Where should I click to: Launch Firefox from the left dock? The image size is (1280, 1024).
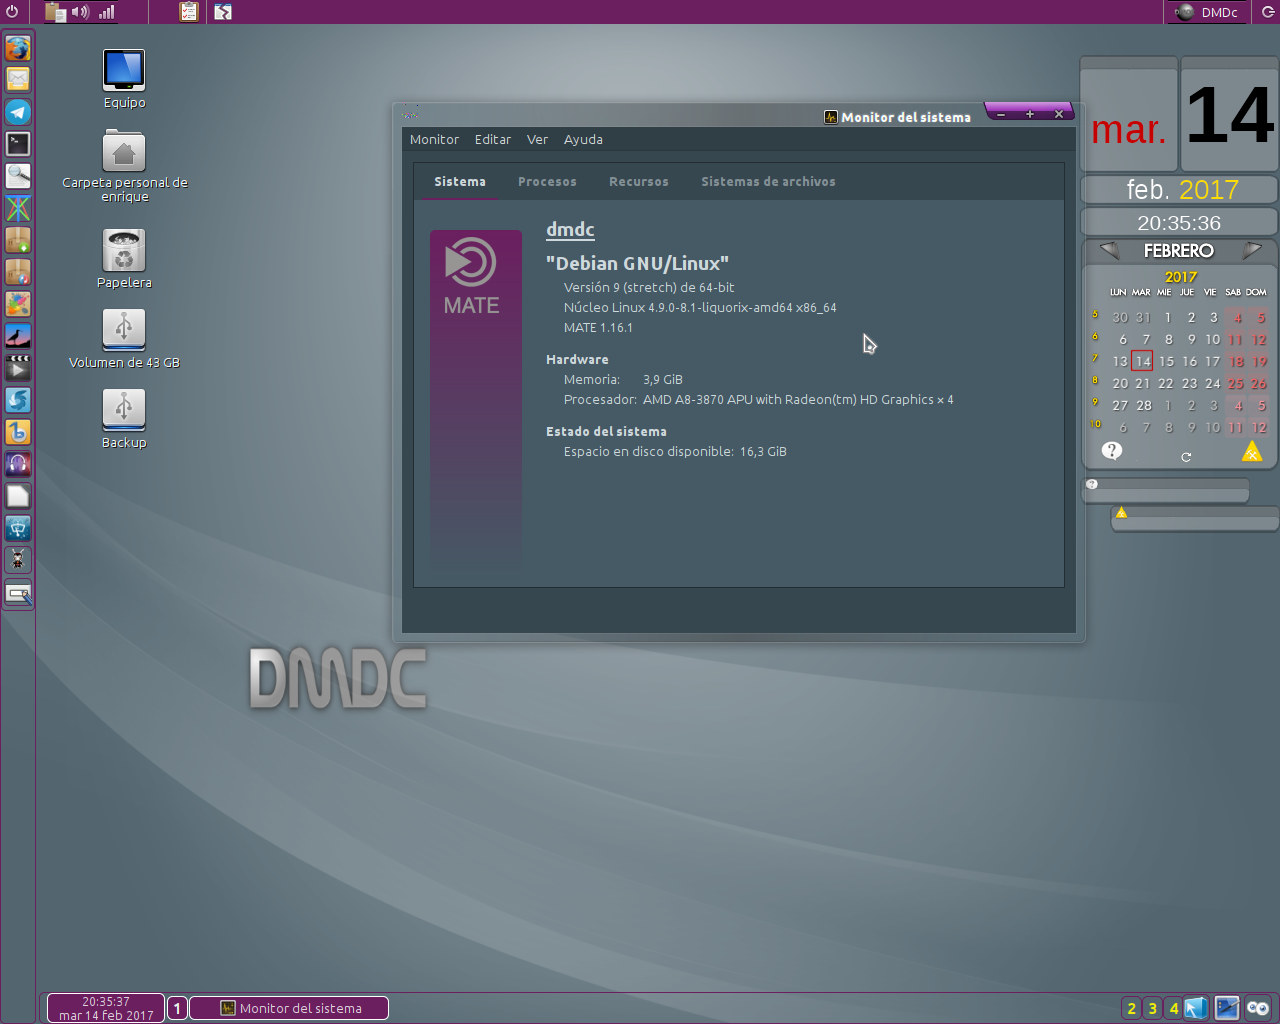coord(18,47)
